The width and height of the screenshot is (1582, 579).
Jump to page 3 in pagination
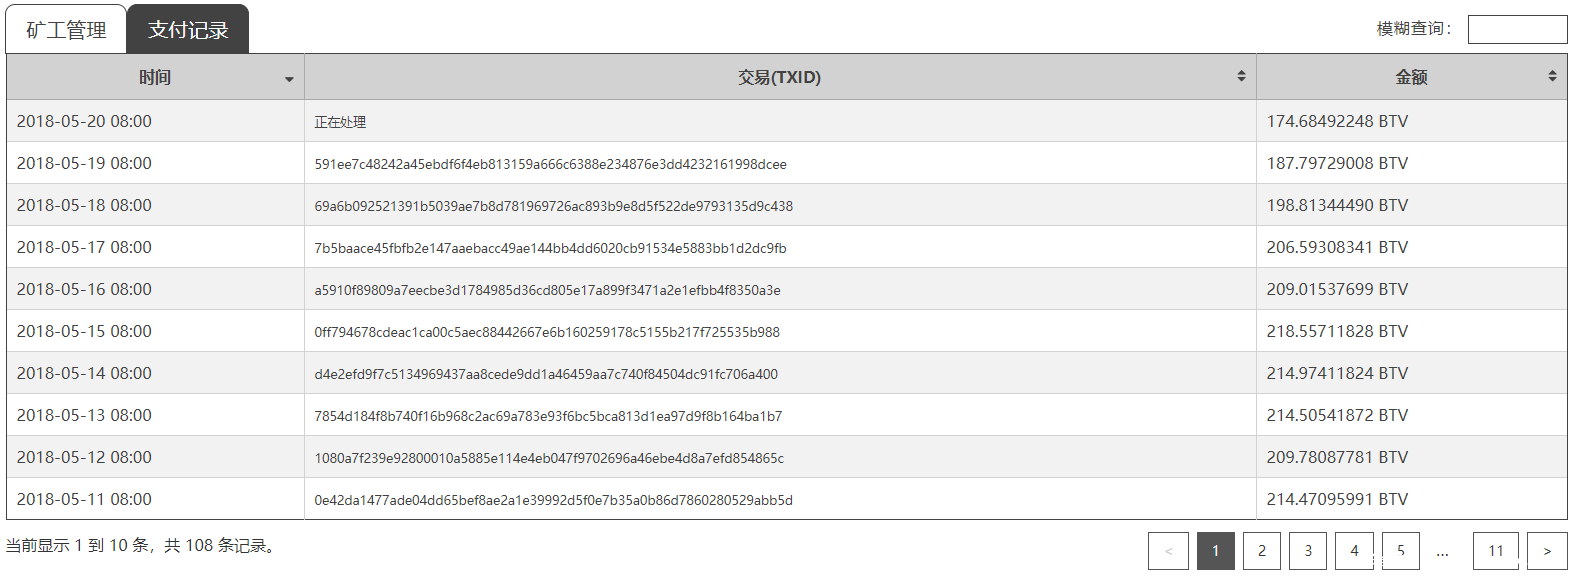pos(1308,551)
